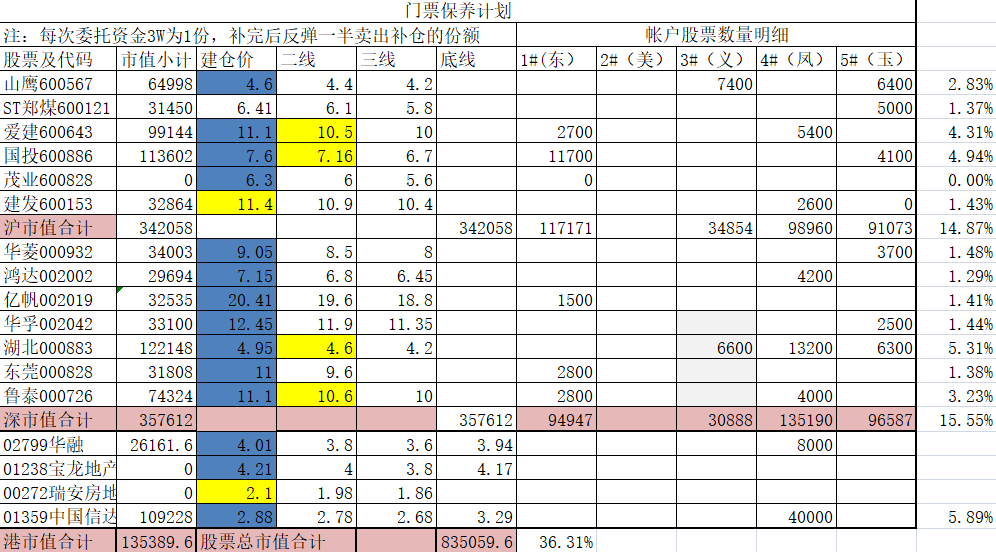Click the stock cell 国投600886
The height and width of the screenshot is (552, 996).
pos(58,156)
